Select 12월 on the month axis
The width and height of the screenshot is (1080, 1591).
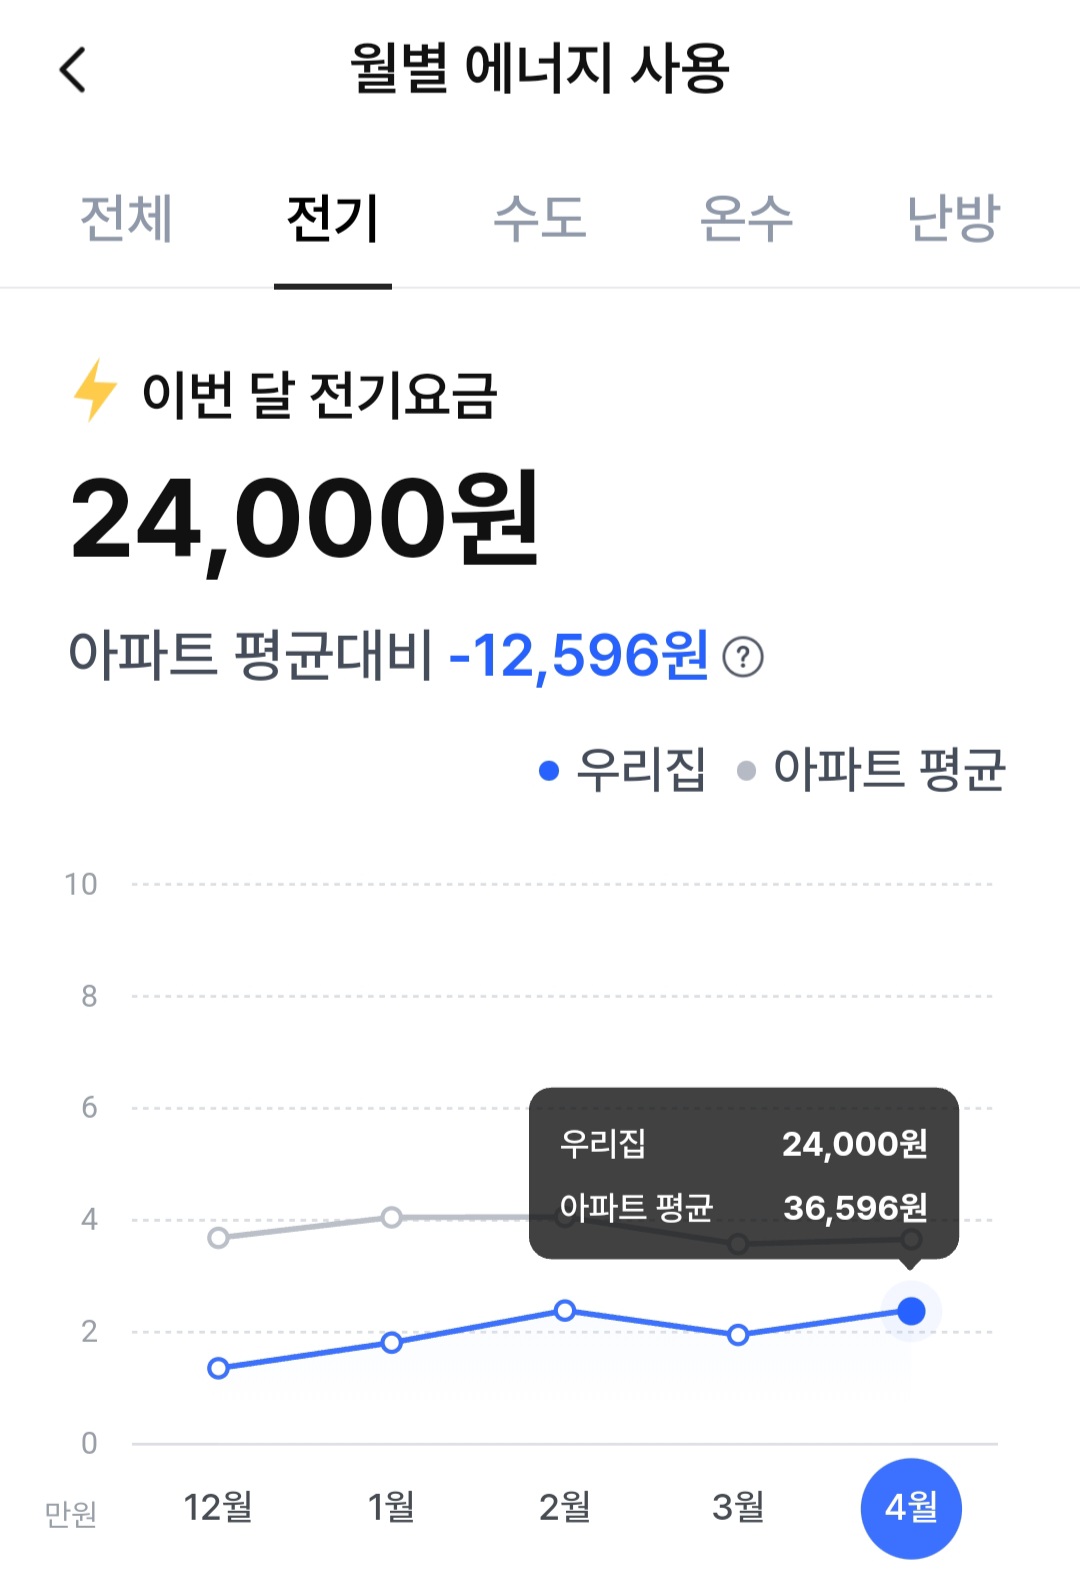click(218, 1507)
